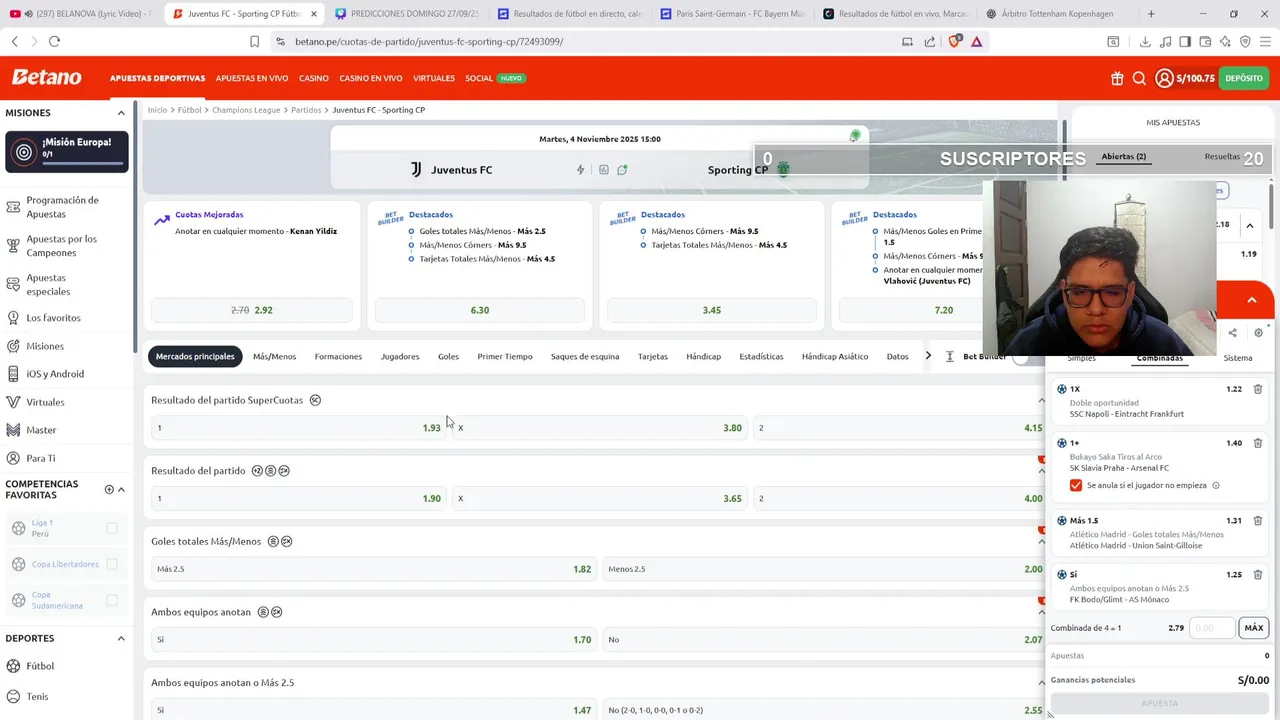The image size is (1280, 720).
Task: Toggle the Bet Builder switch
Action: (1026, 357)
